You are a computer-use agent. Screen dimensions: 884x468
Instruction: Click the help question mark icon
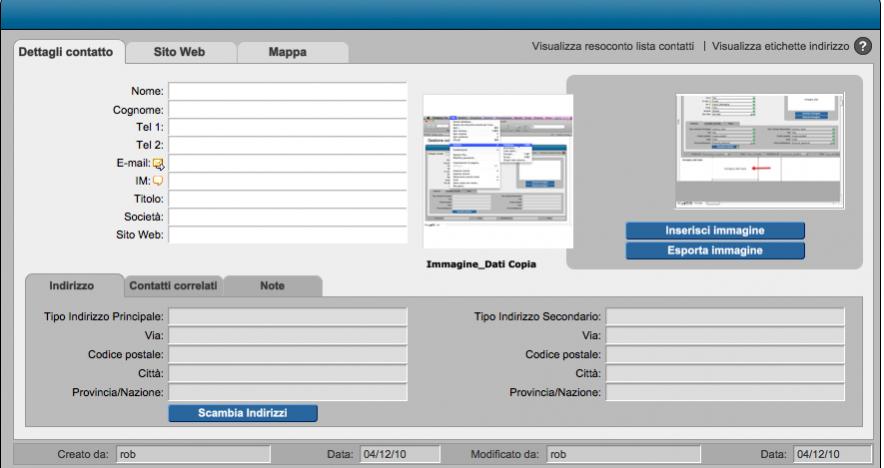(863, 48)
